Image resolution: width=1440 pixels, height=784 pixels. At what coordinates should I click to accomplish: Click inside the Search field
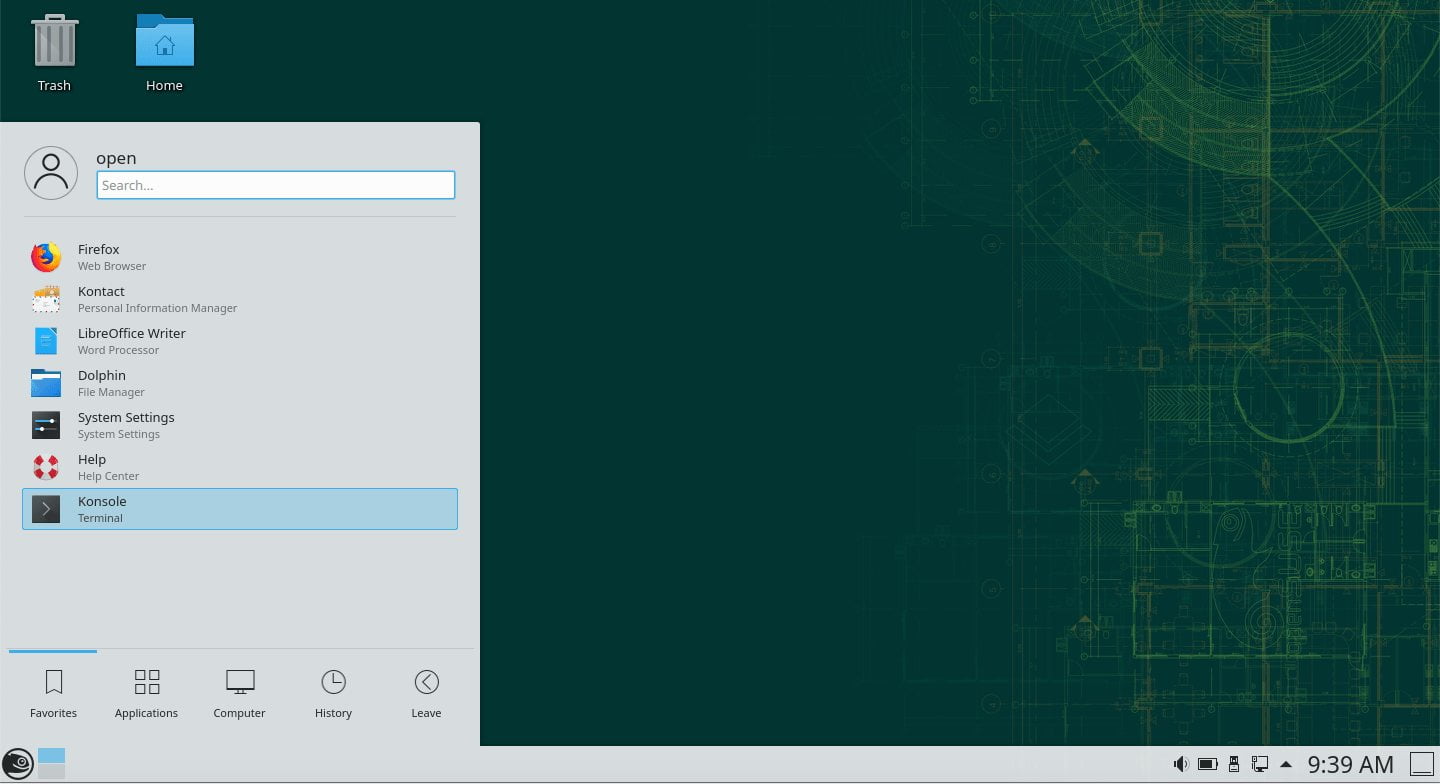coord(275,185)
